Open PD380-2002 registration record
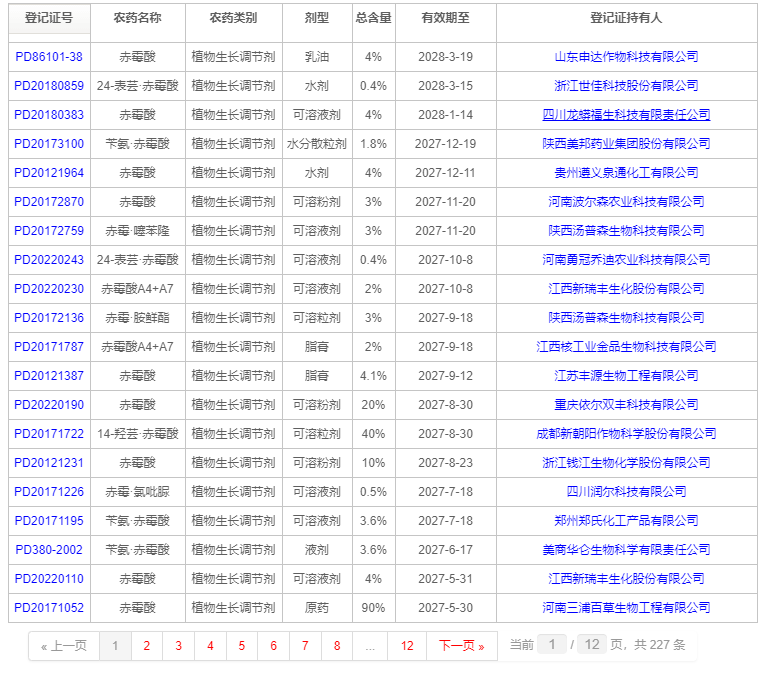The width and height of the screenshot is (780, 674). point(49,550)
